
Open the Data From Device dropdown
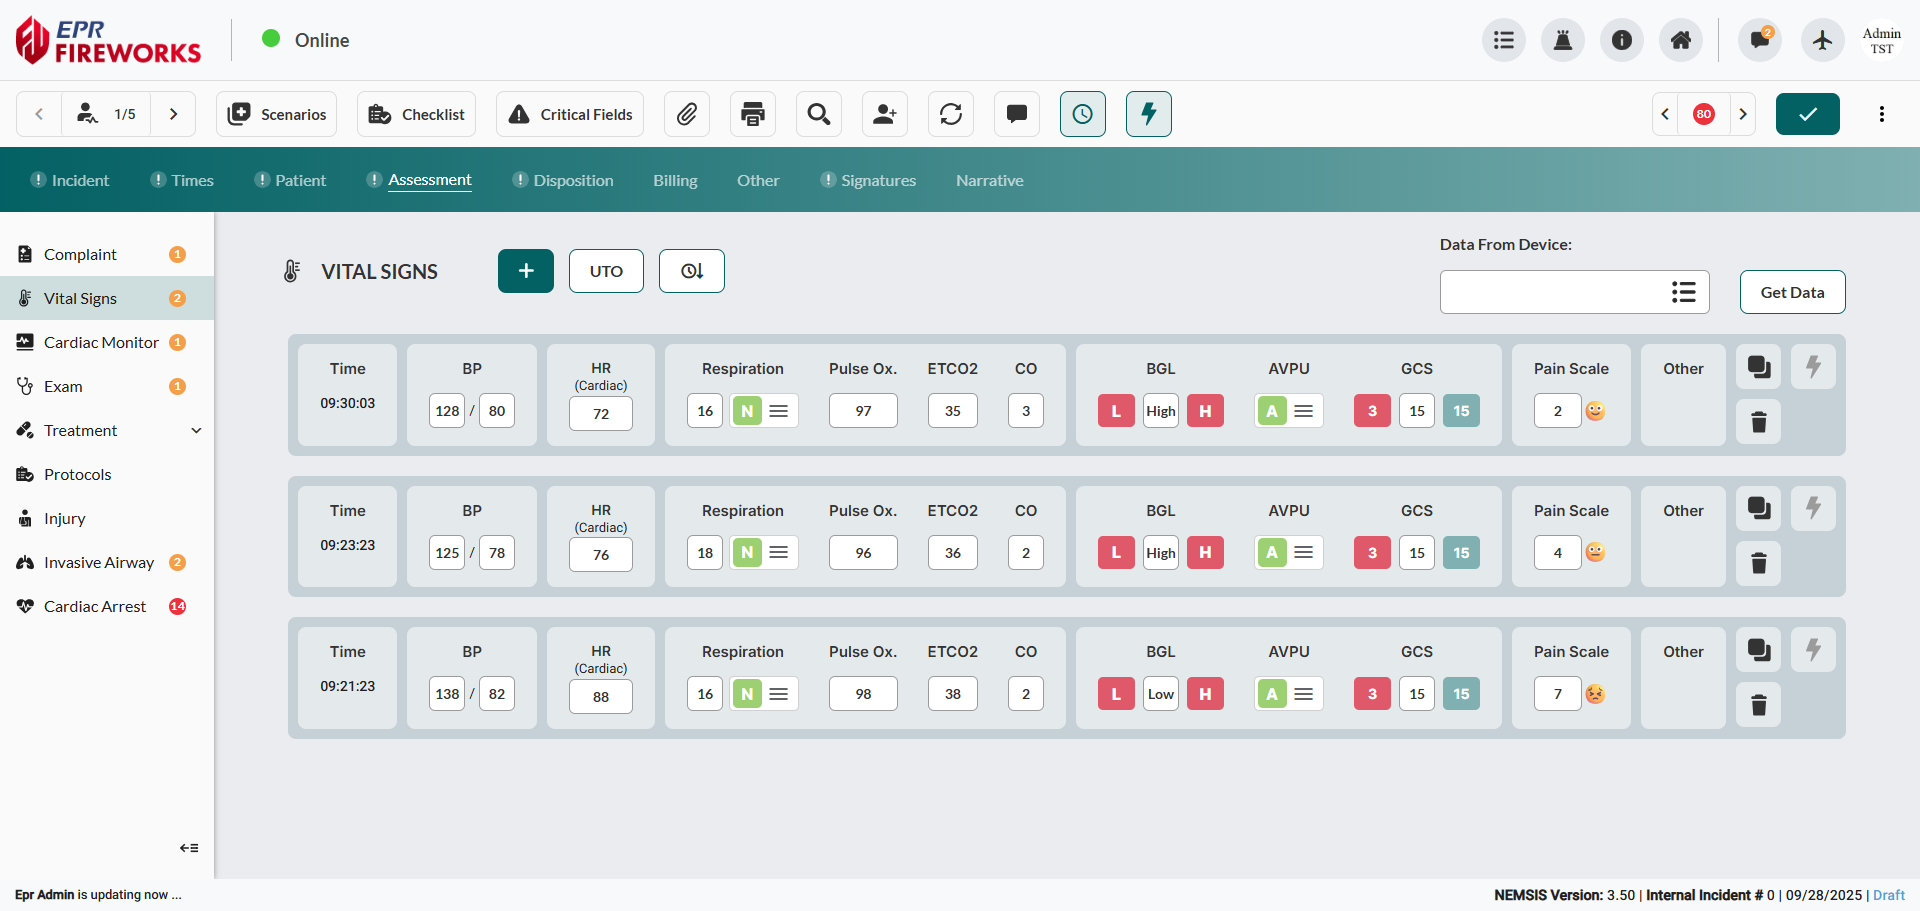click(1683, 292)
